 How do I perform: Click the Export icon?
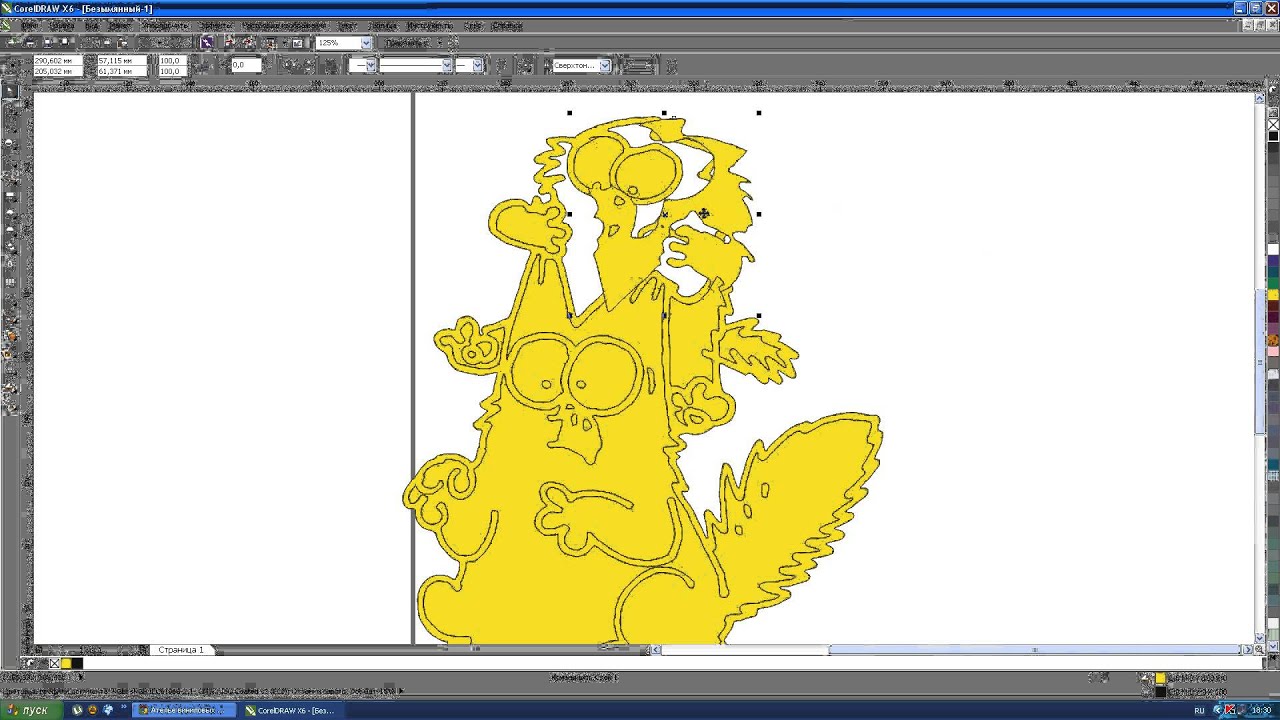pyautogui.click(x=246, y=43)
